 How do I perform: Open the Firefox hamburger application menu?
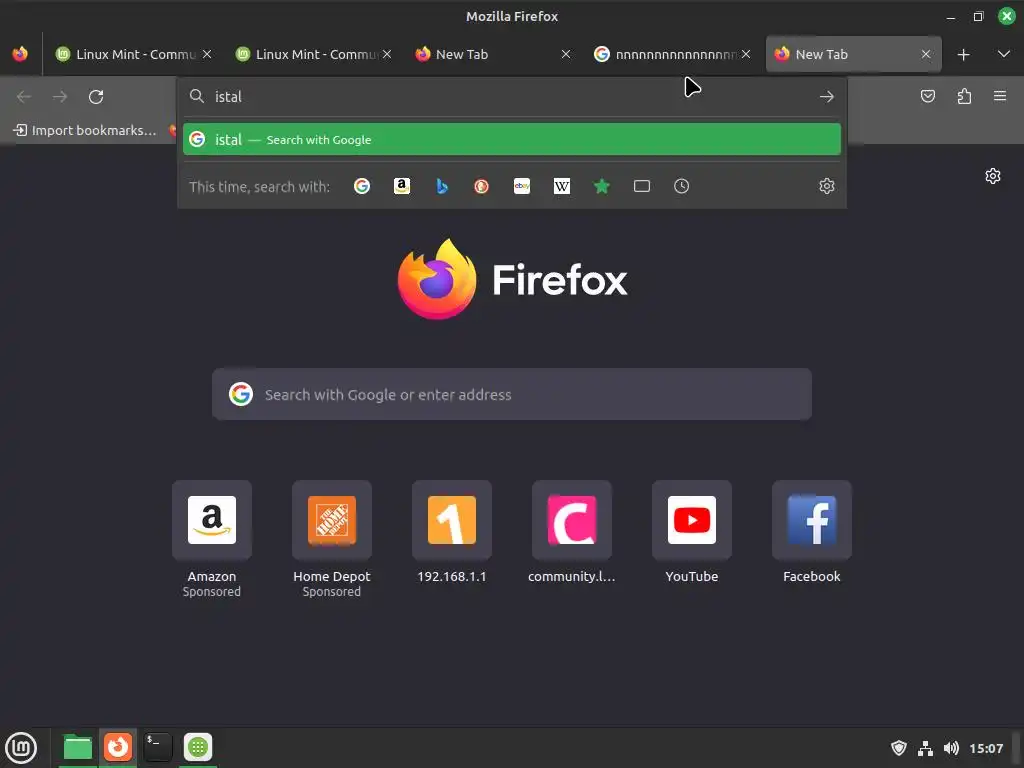(1000, 97)
